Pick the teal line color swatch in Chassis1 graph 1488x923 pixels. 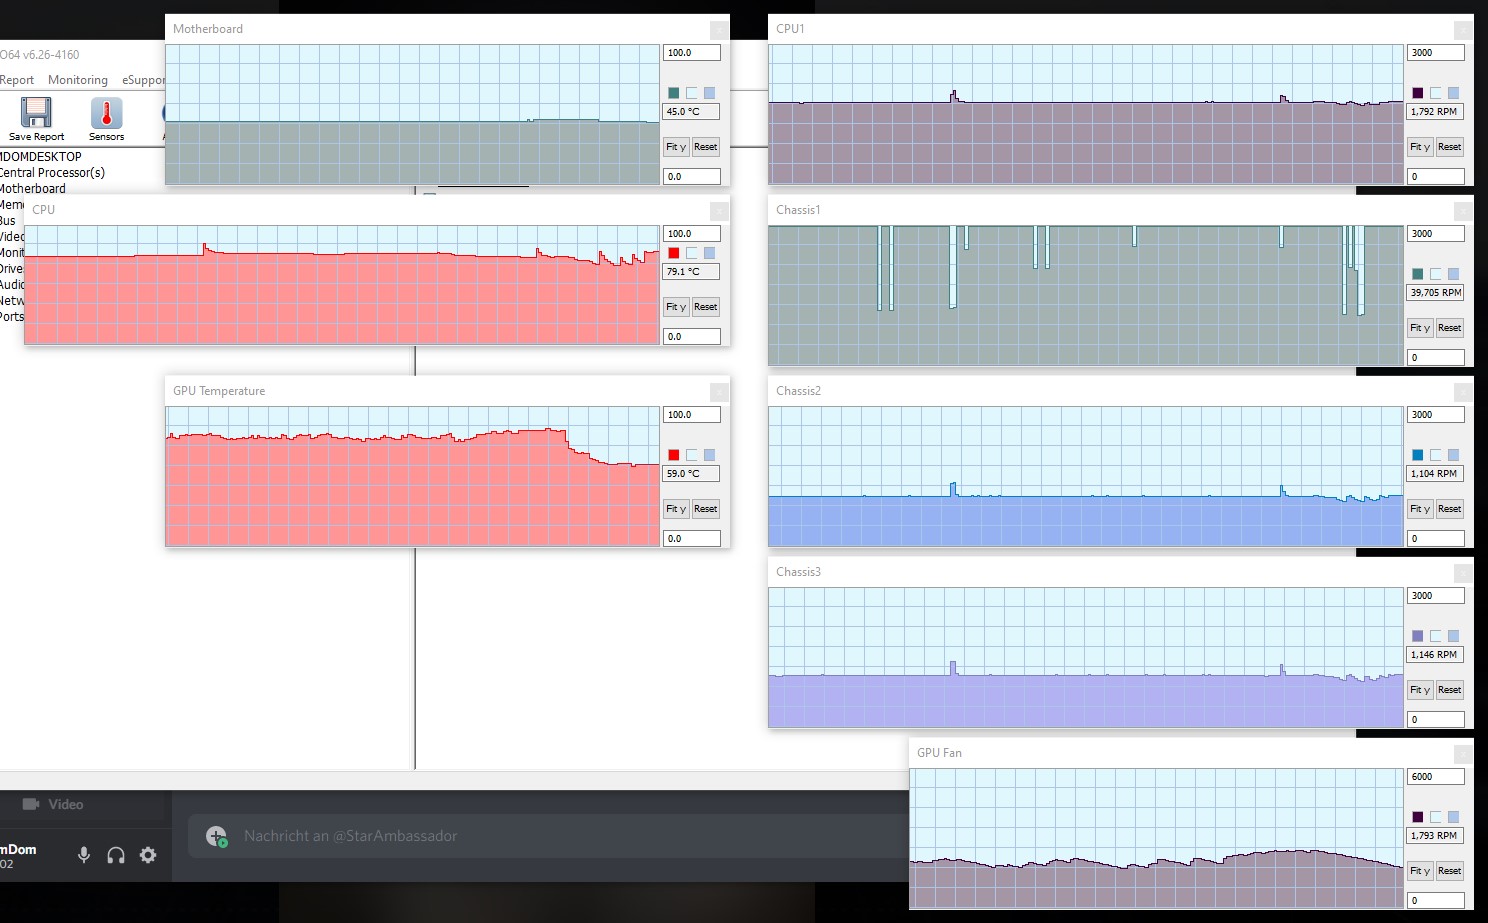coord(1417,274)
